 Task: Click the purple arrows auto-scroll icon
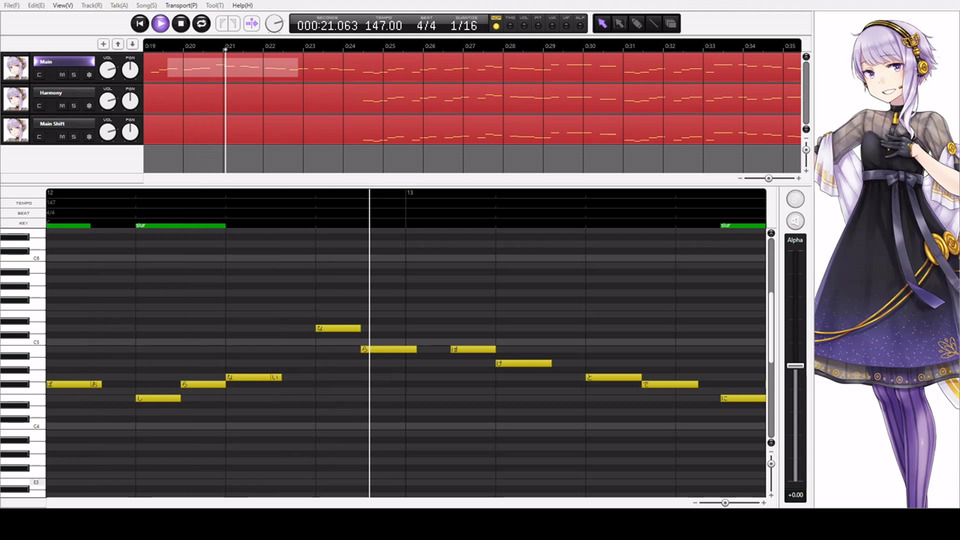click(252, 24)
